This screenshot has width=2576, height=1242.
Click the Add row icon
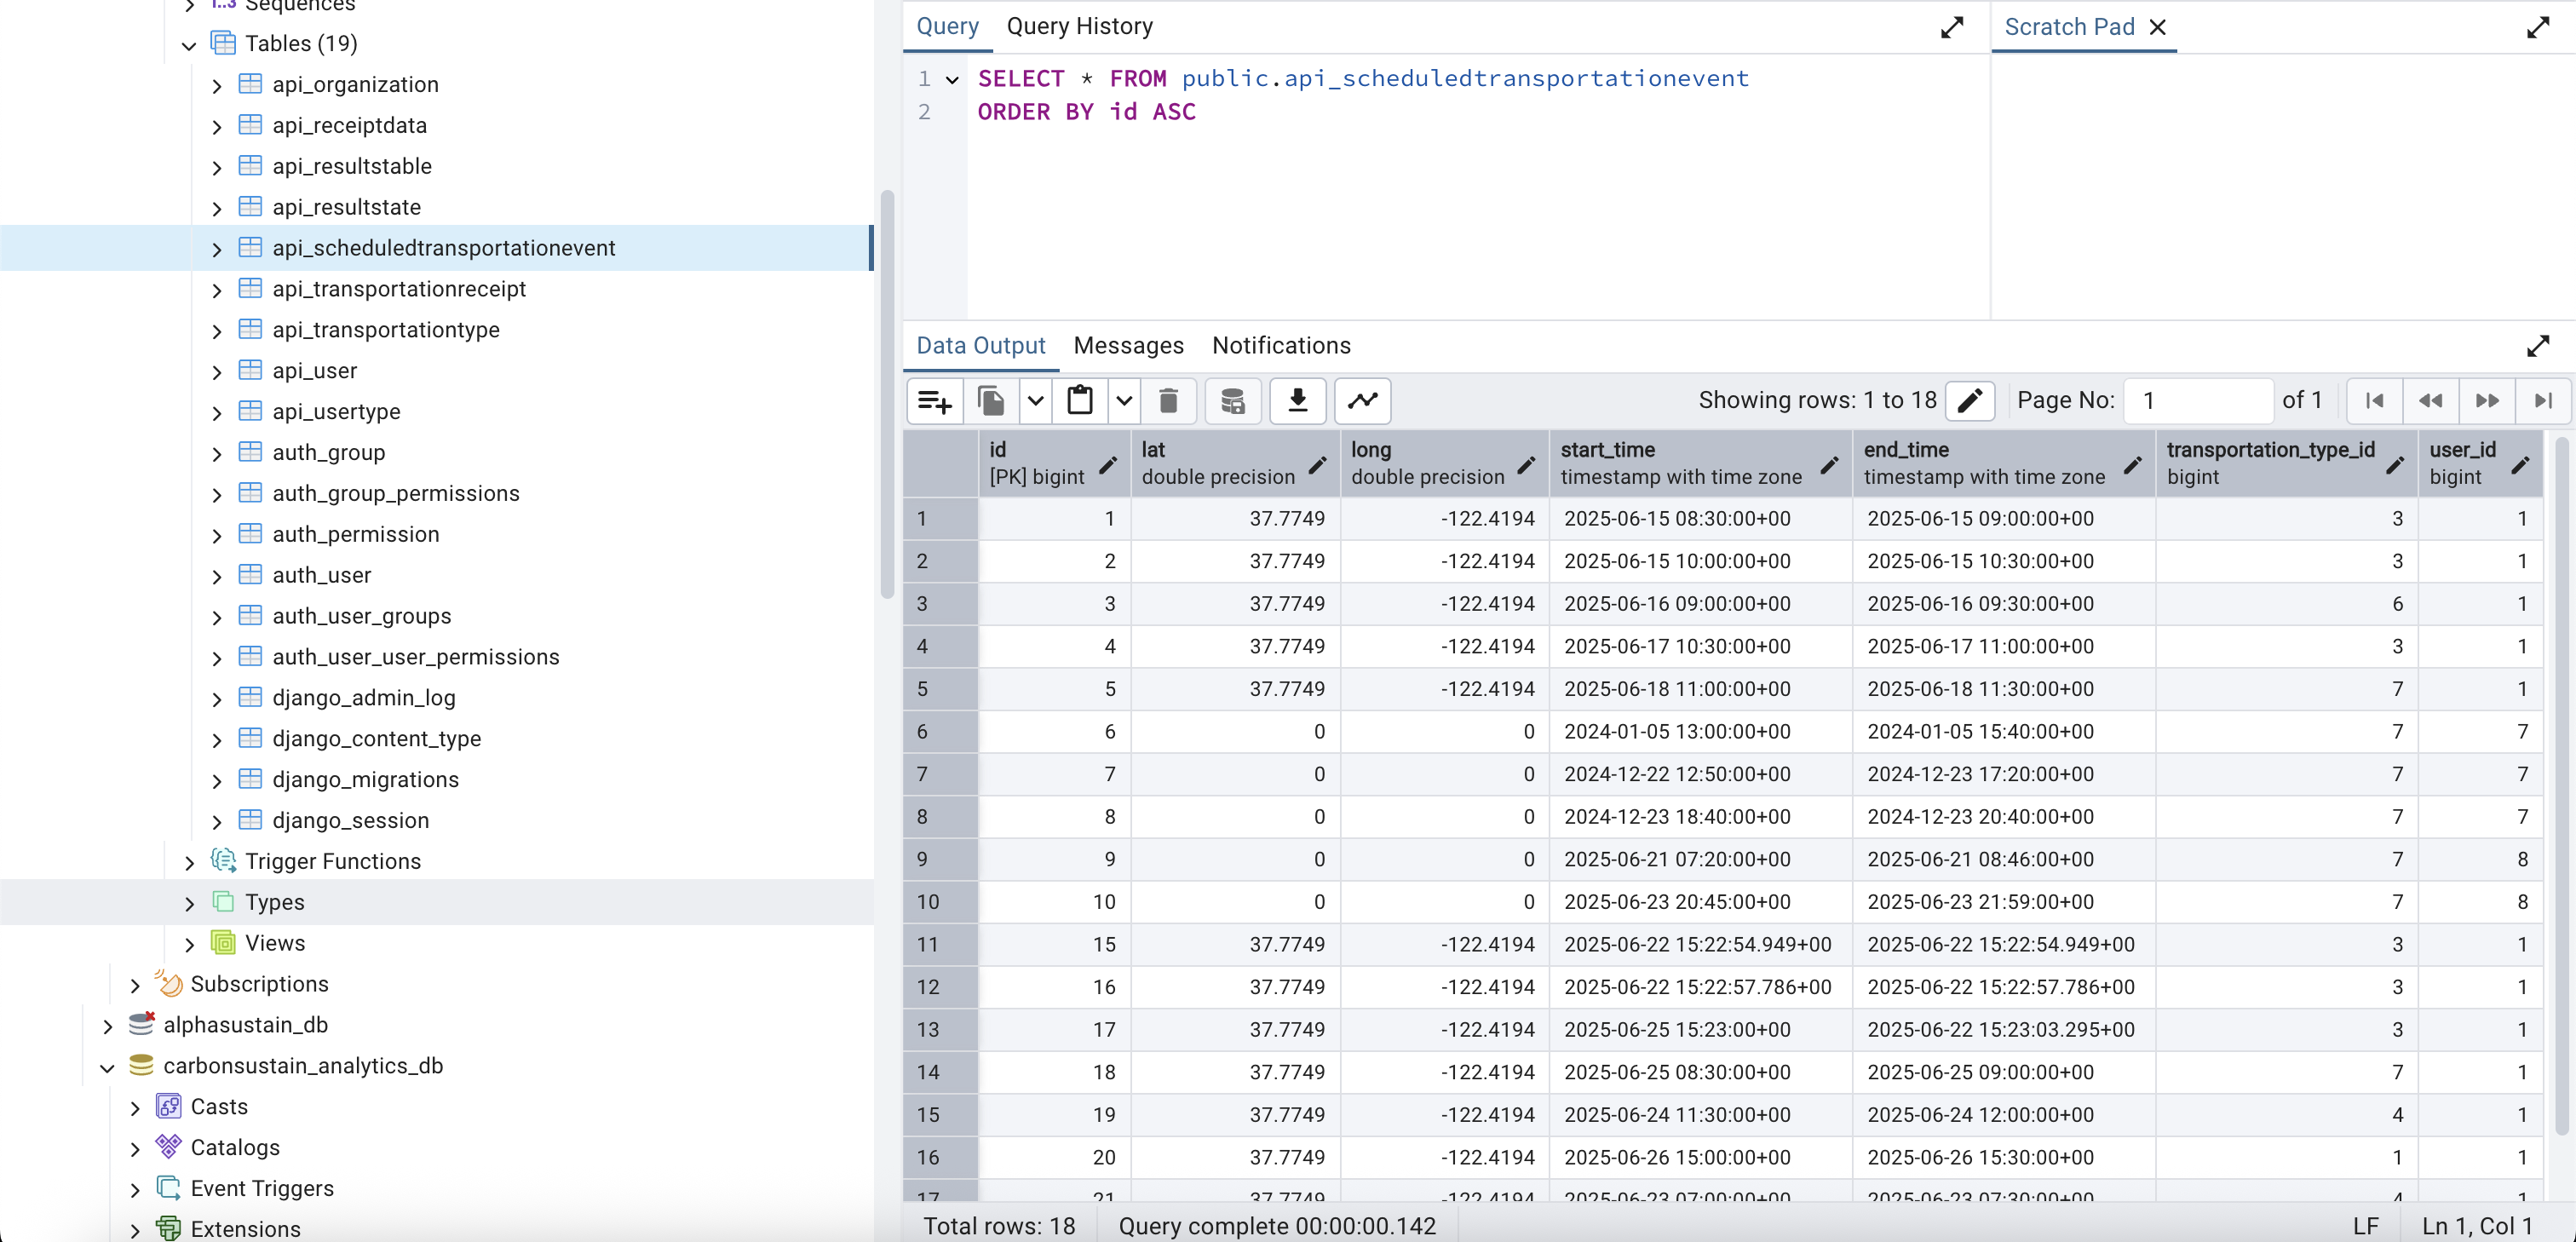tap(934, 401)
